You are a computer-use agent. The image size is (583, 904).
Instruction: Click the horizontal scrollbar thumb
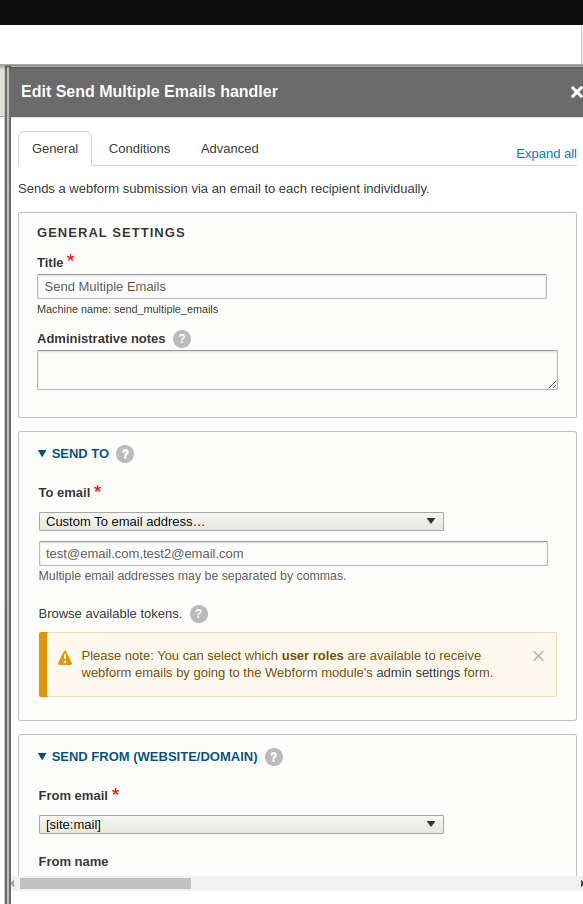tap(105, 883)
